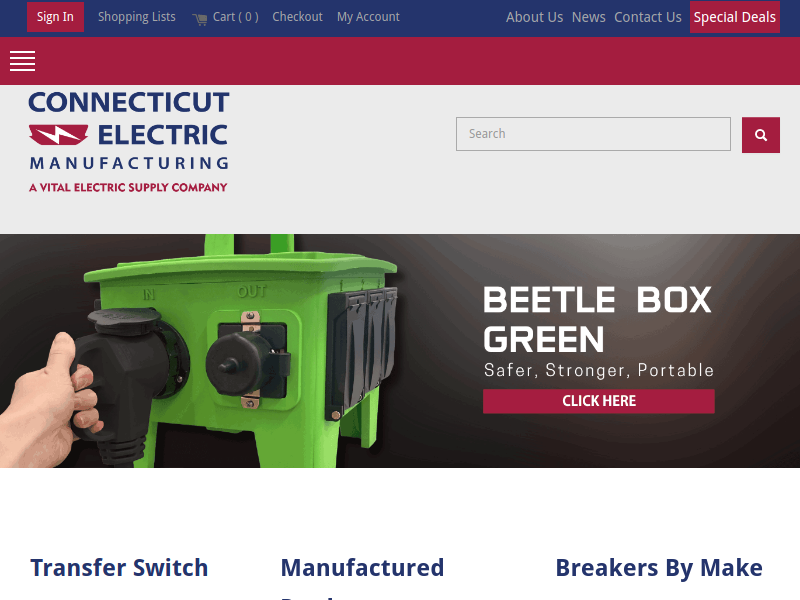The image size is (800, 600).
Task: Click the shopping cart icon
Action: pyautogui.click(x=199, y=19)
